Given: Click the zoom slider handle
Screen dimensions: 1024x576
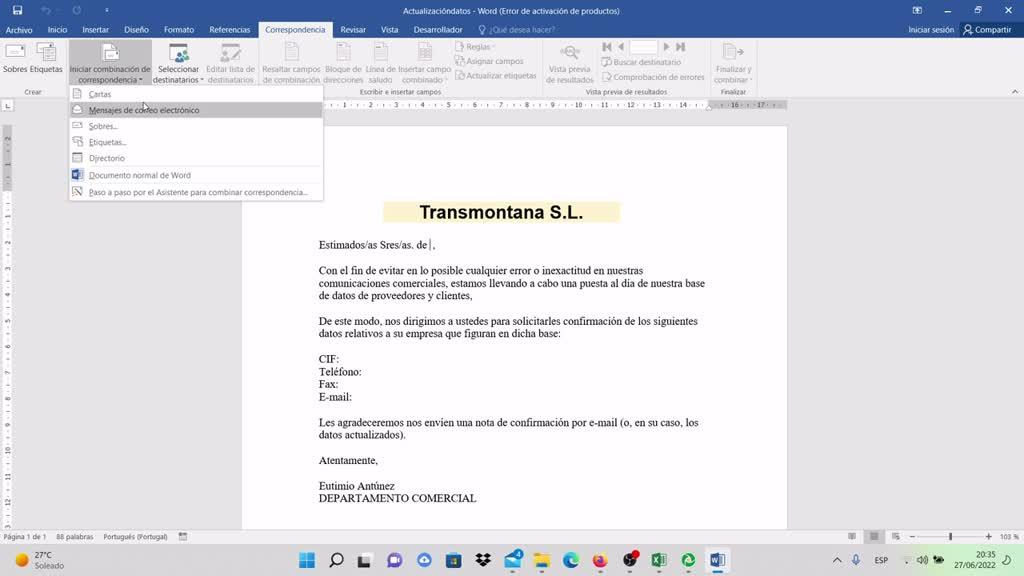Looking at the screenshot, I should tap(950, 537).
